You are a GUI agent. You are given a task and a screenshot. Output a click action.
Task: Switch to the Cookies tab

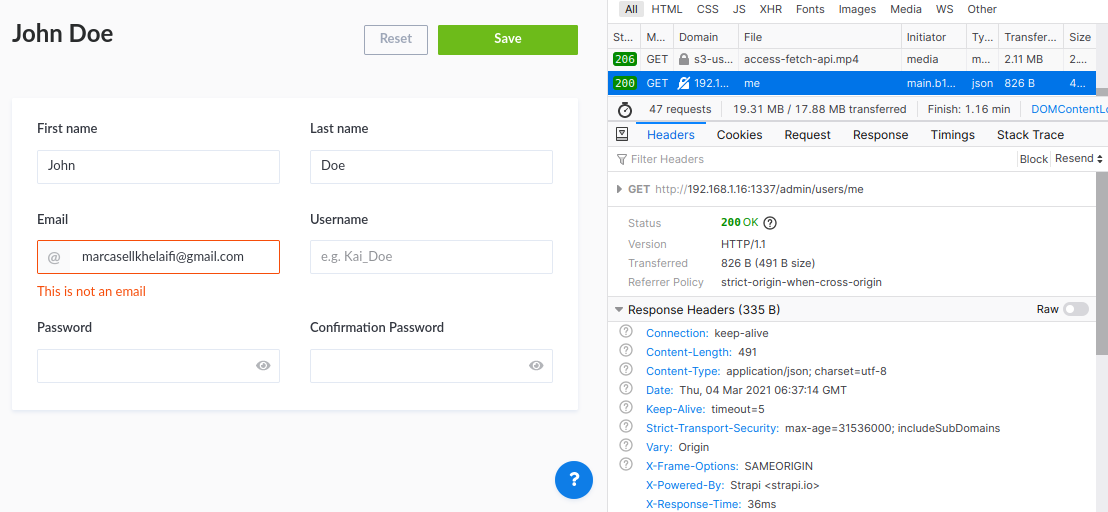[x=739, y=134]
